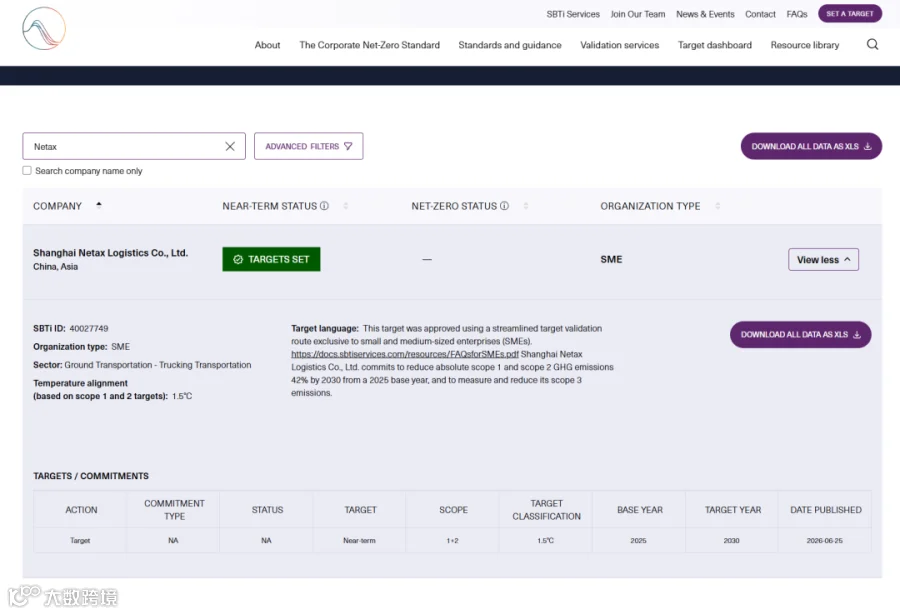Download all data as XLS at top
This screenshot has width=900, height=614.
(811, 146)
